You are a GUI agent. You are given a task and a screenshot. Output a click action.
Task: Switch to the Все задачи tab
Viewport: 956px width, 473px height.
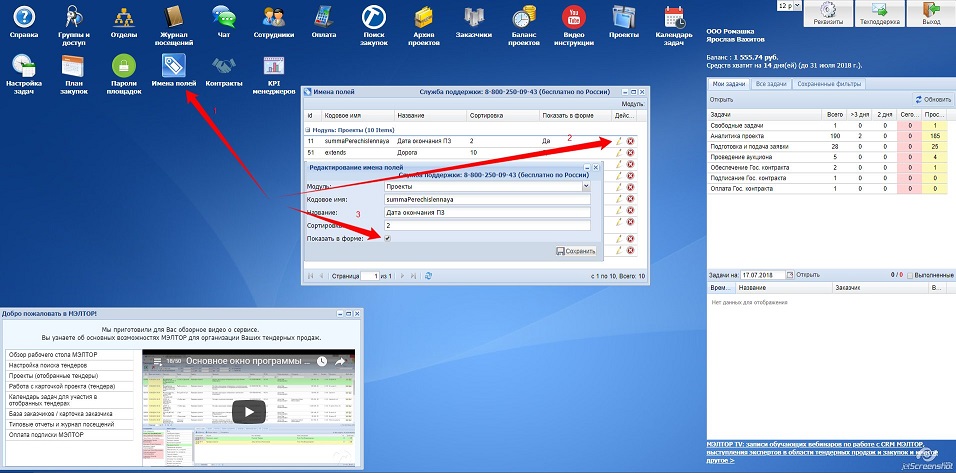(x=771, y=84)
